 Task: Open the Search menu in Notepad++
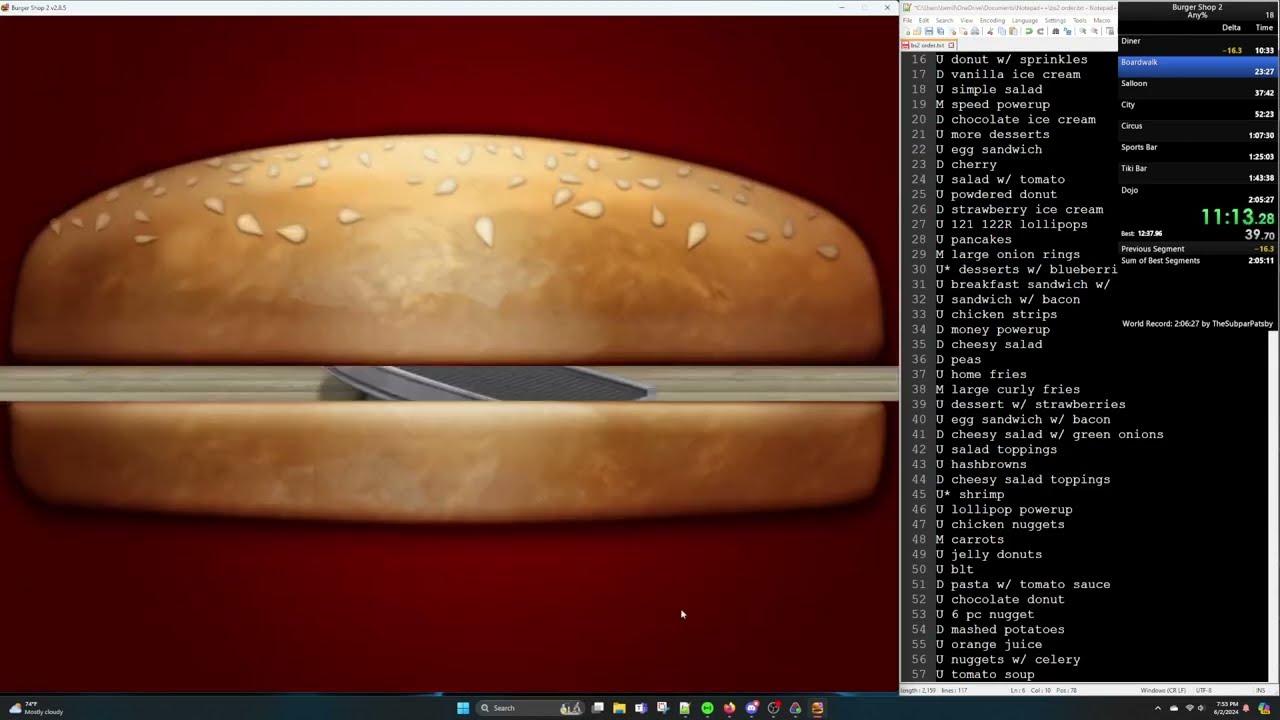tap(944, 21)
